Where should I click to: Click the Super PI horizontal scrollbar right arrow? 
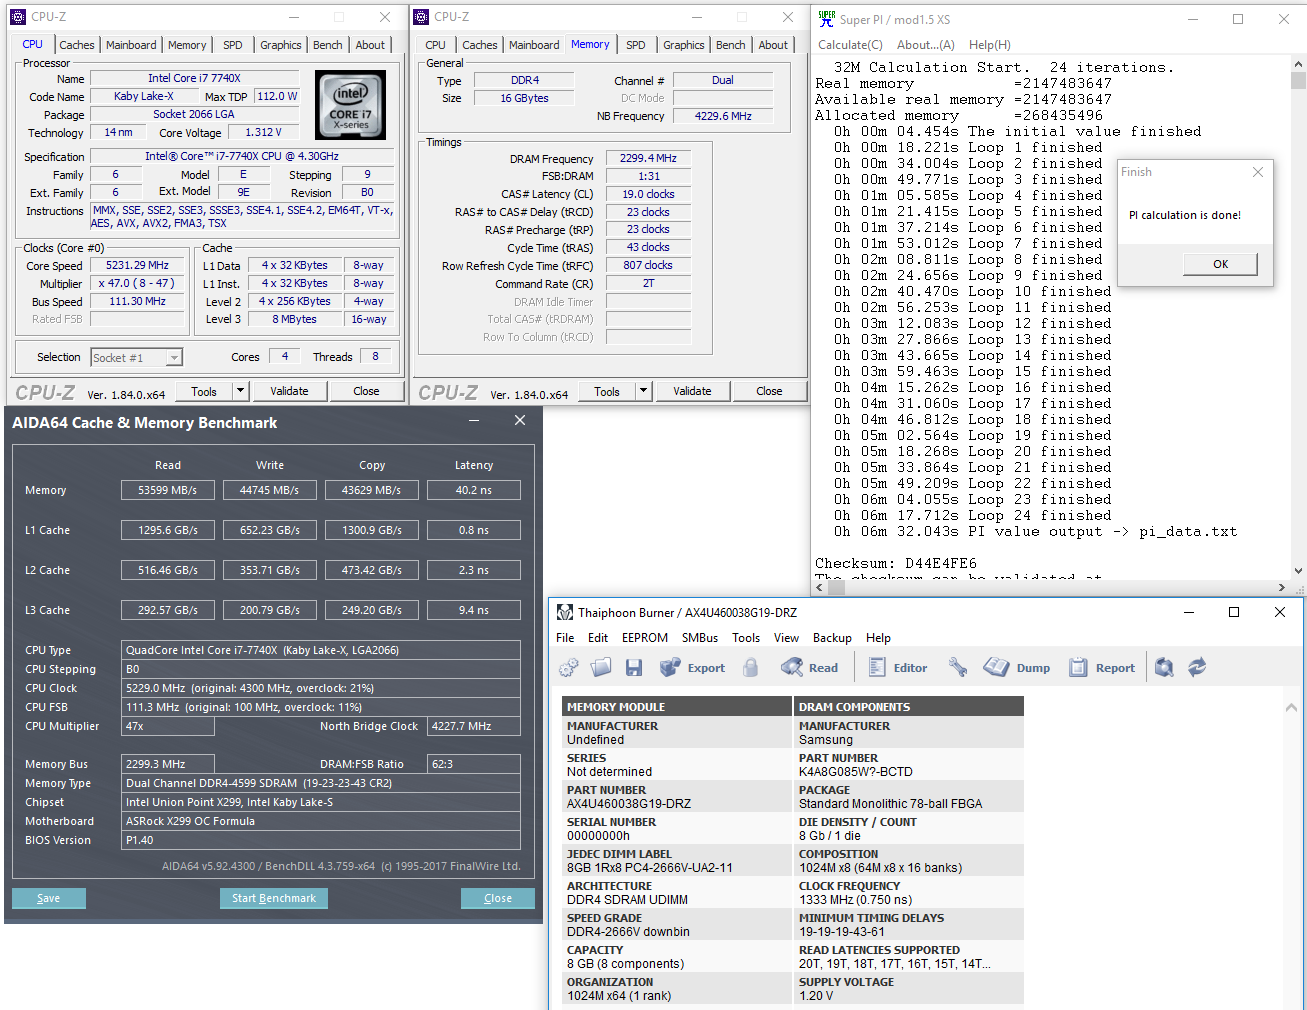1282,587
